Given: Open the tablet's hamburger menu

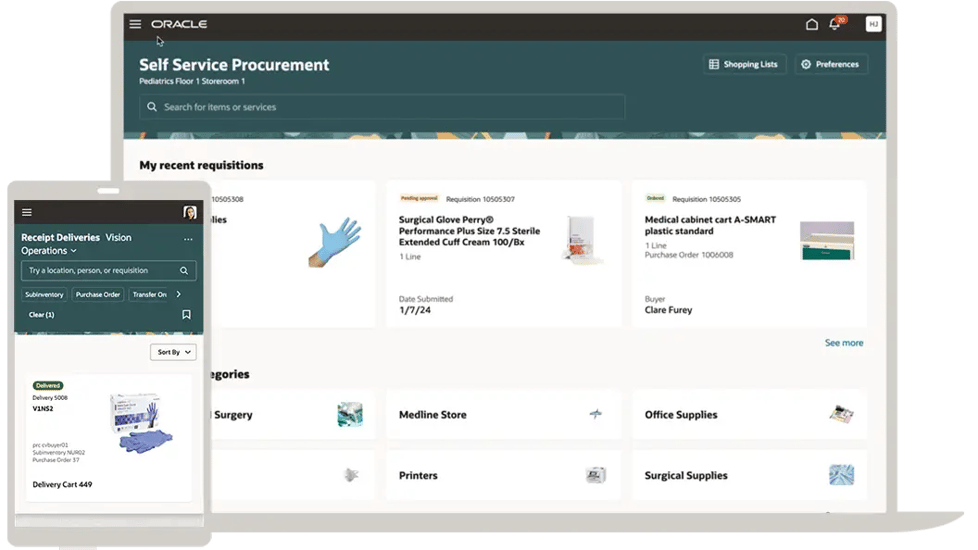Looking at the screenshot, I should click(27, 213).
